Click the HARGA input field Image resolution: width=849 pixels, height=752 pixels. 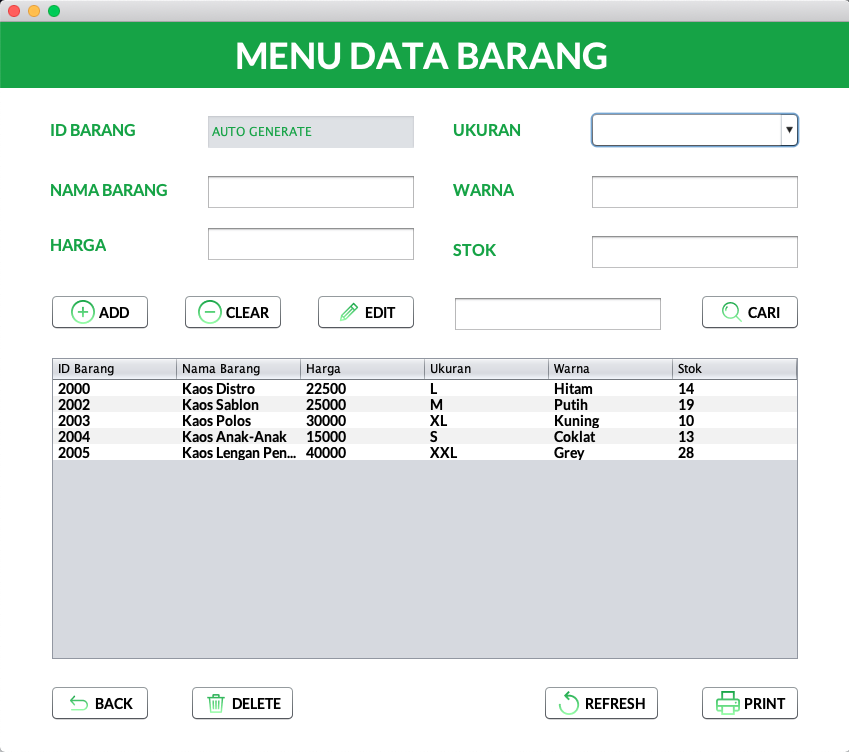310,243
